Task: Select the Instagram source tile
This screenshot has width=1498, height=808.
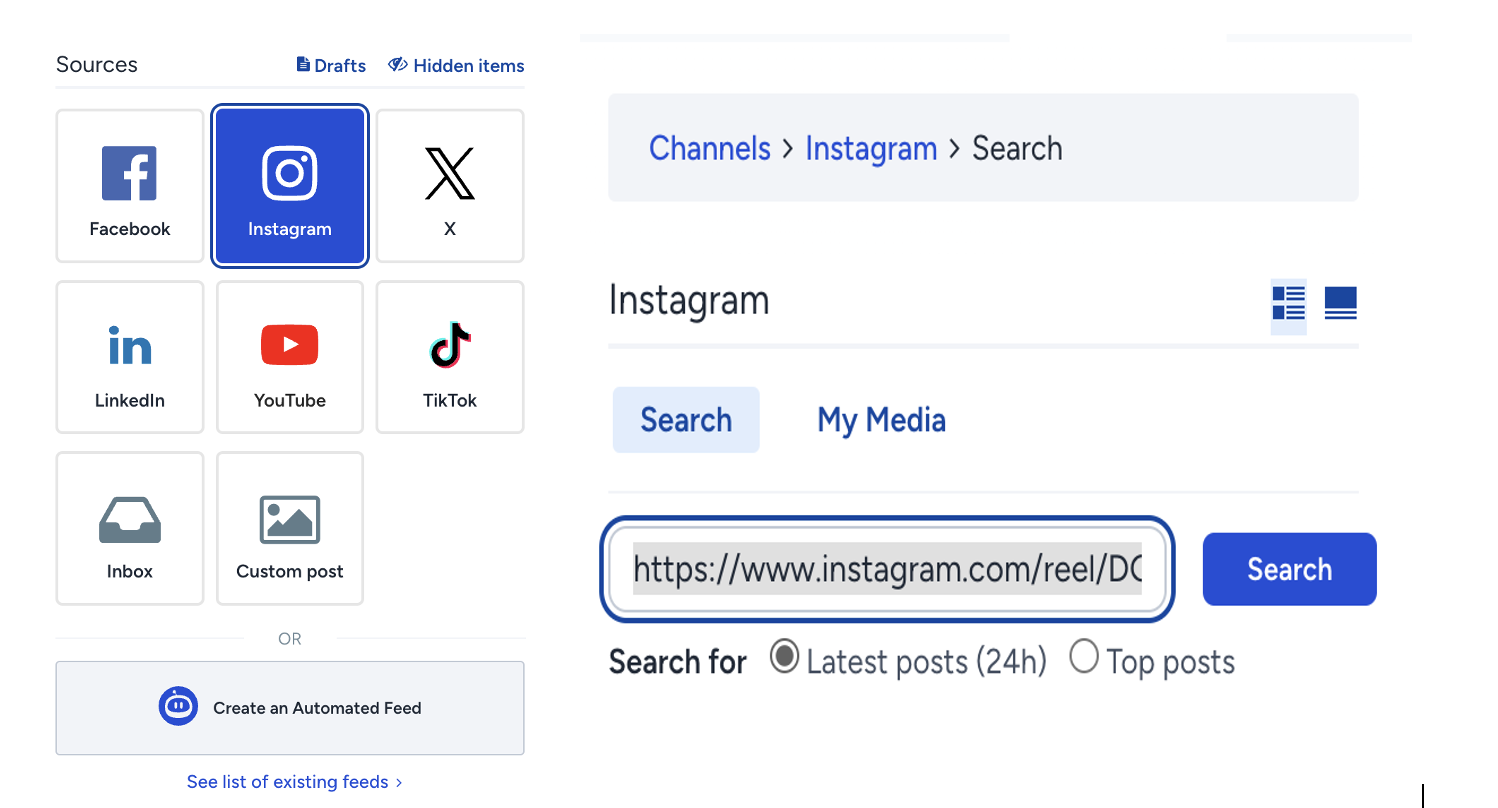Action: 290,186
